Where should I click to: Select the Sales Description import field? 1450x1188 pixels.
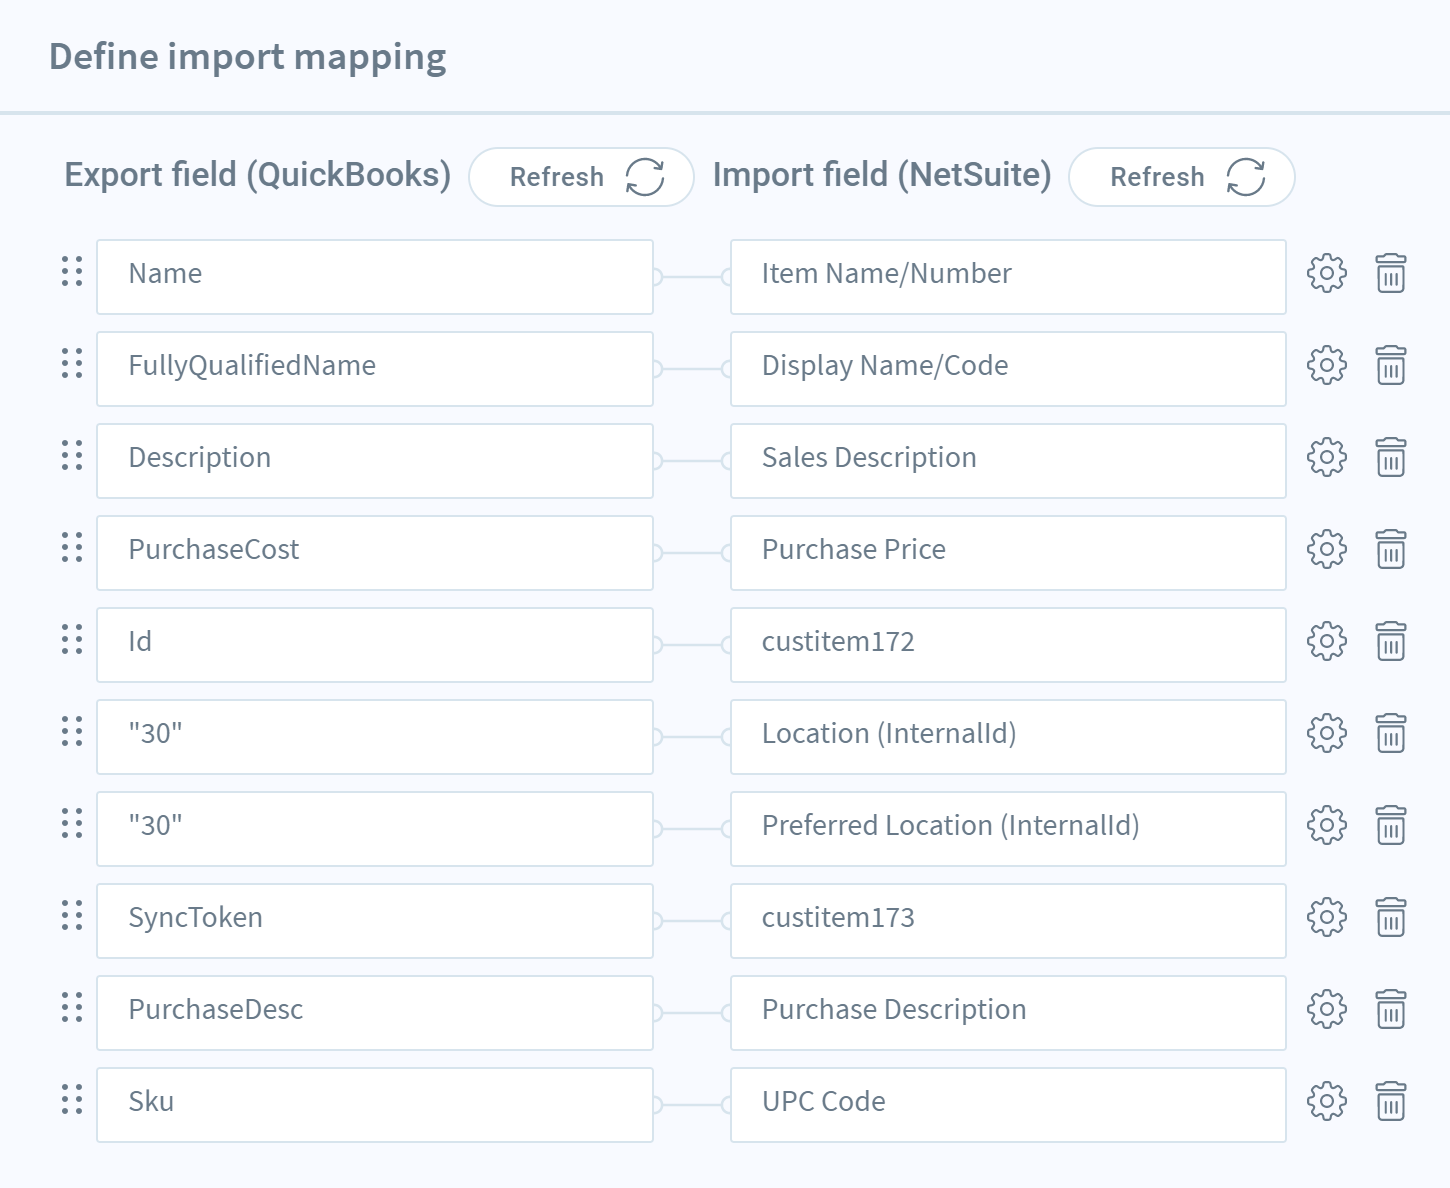[x=1008, y=461]
